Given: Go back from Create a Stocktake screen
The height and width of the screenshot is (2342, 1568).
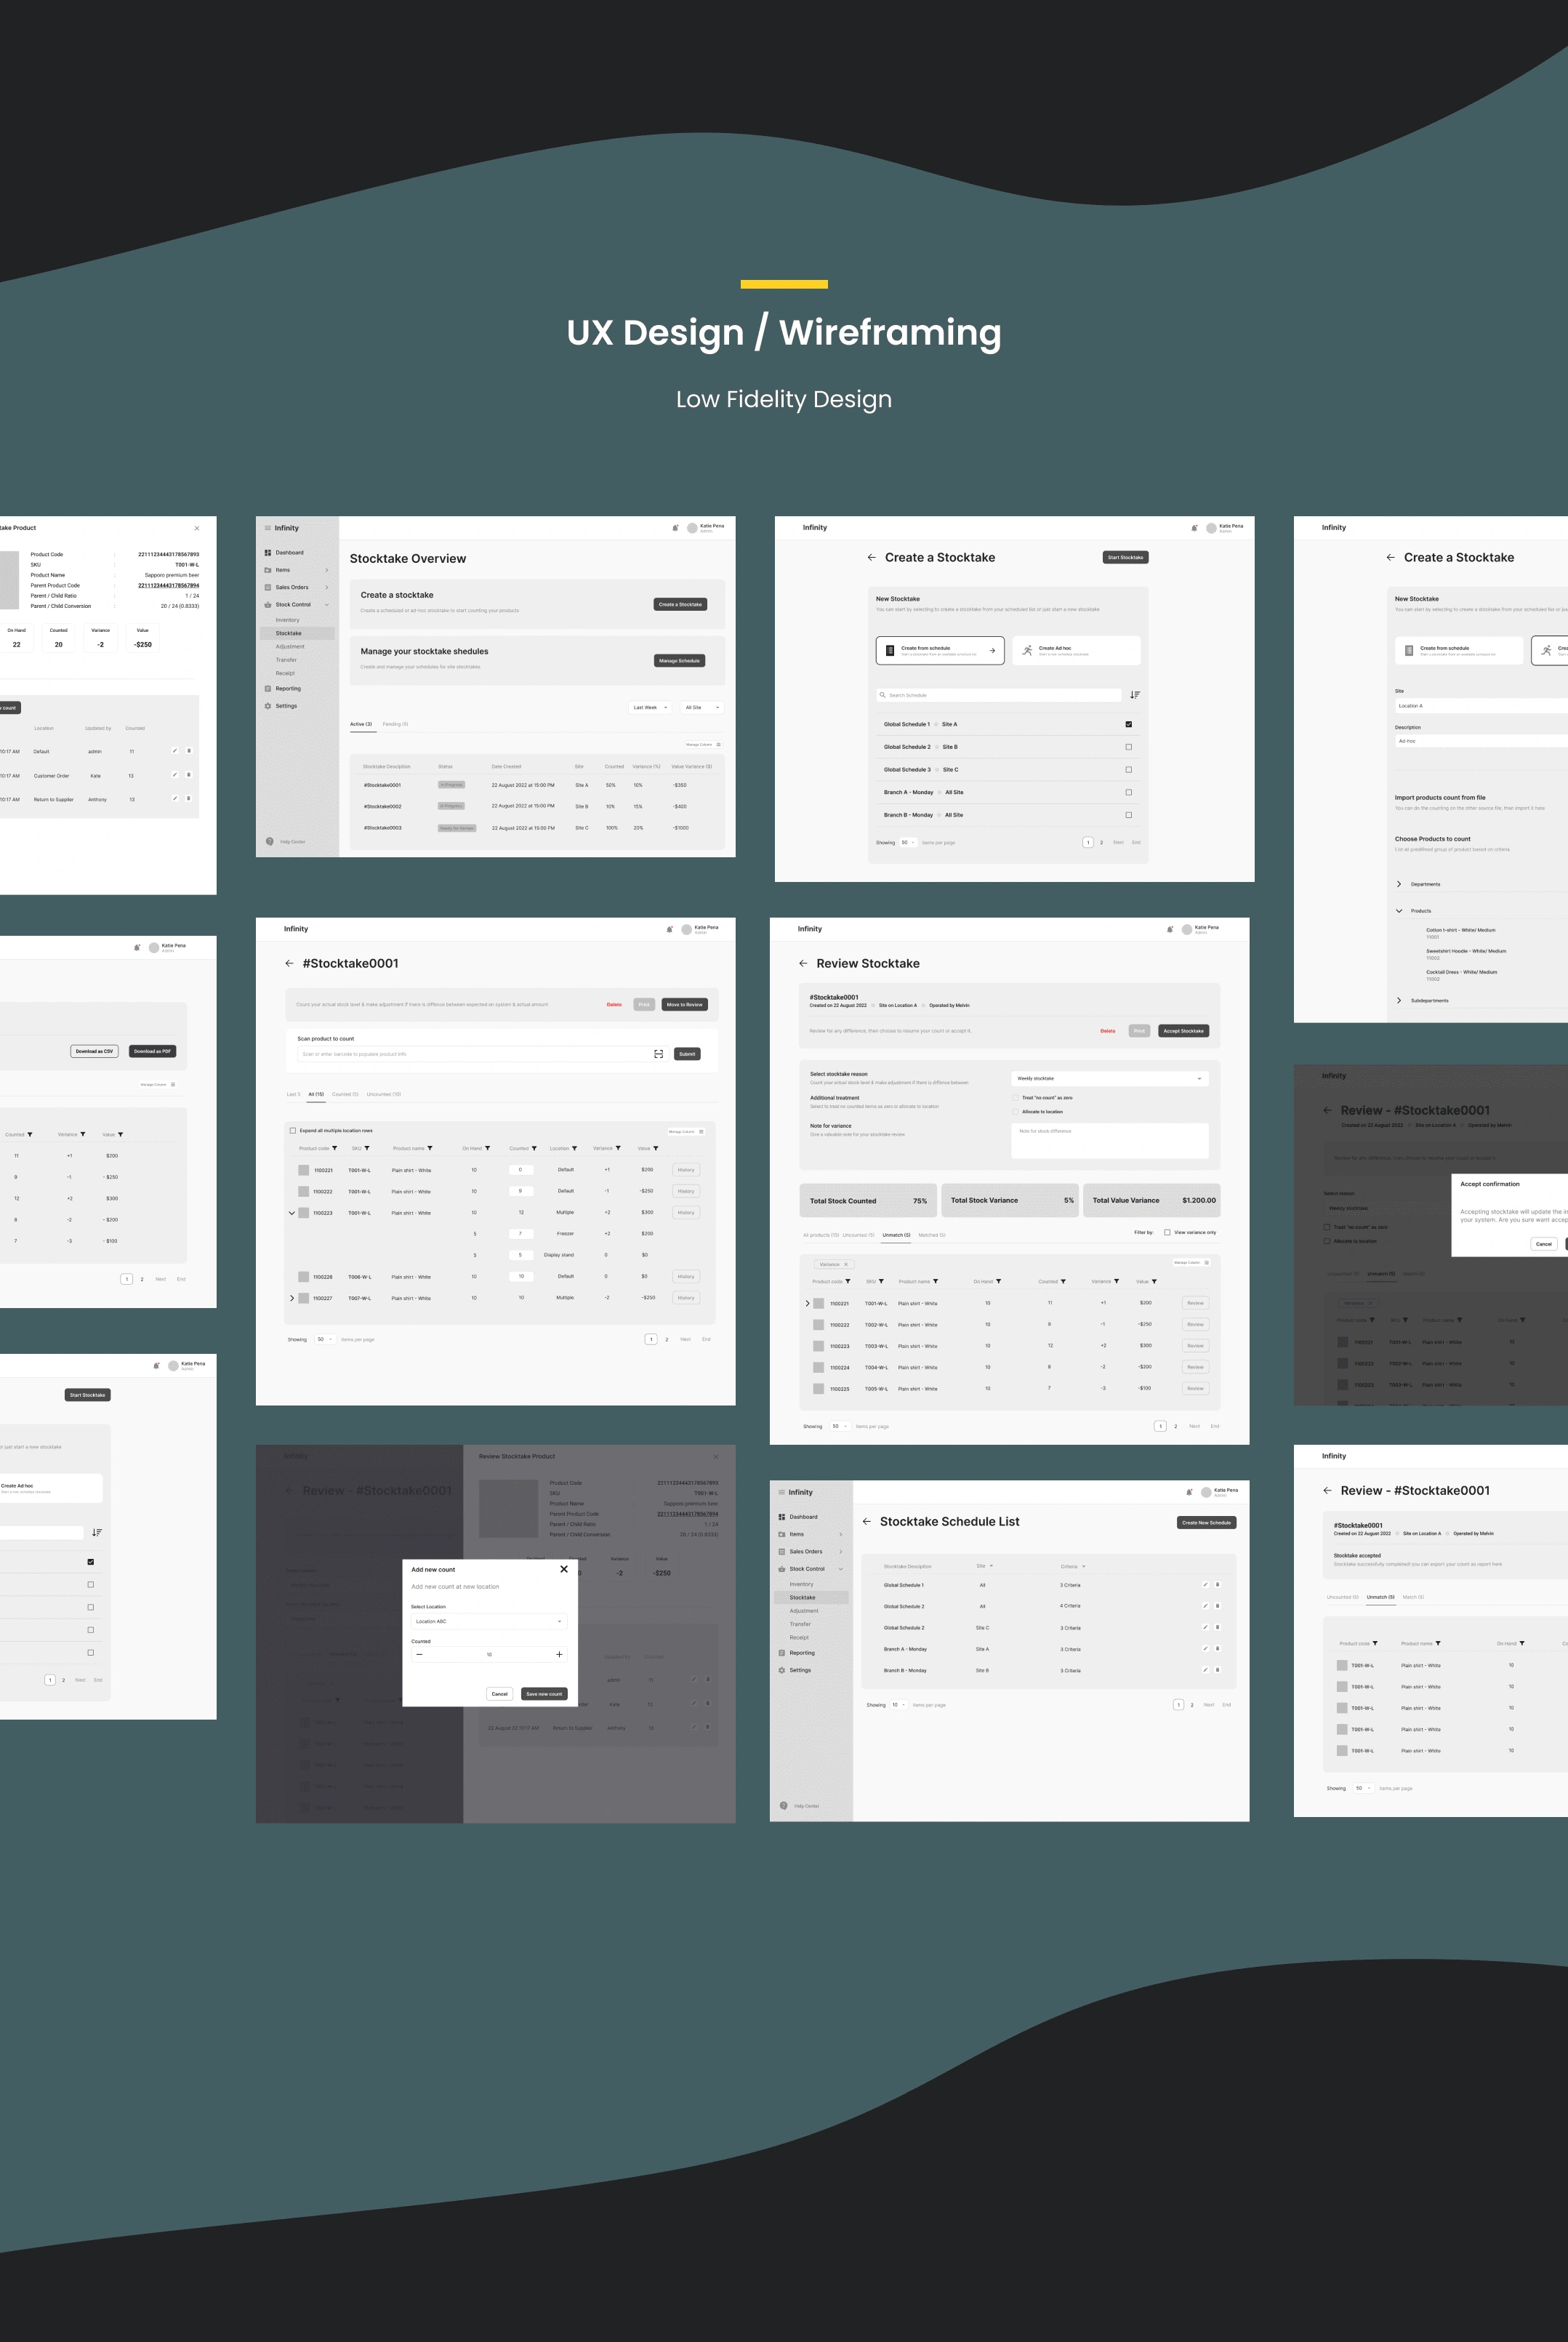Looking at the screenshot, I should (872, 557).
